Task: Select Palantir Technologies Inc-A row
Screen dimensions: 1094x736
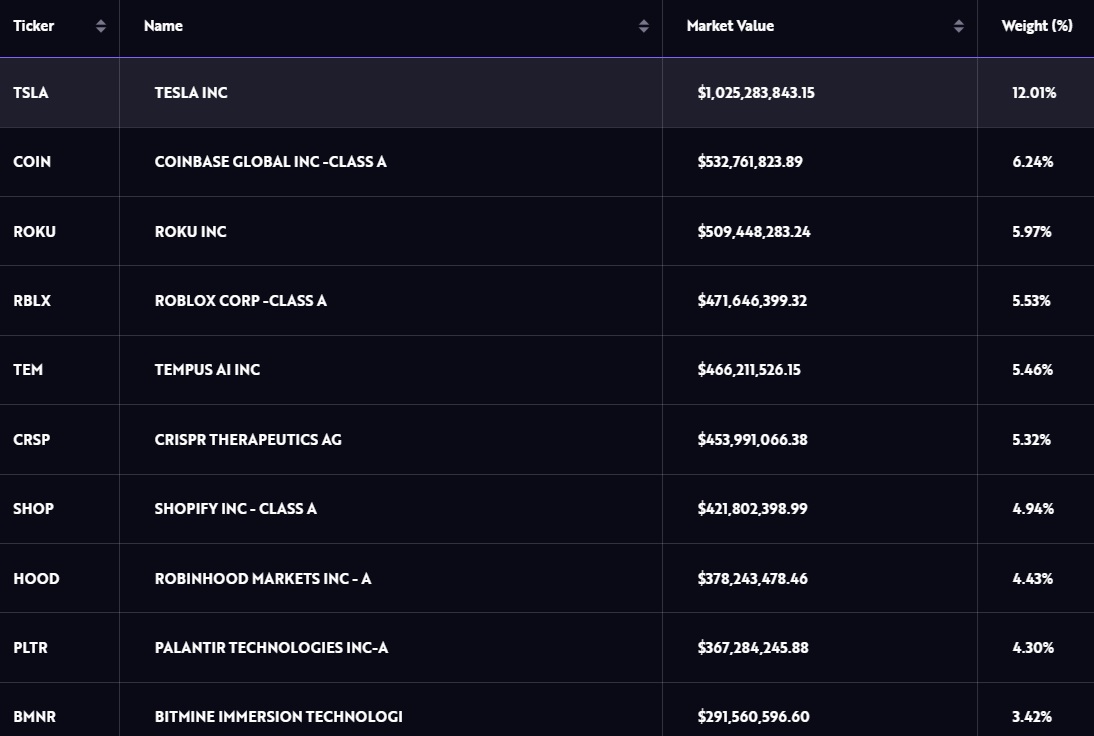Action: (547, 647)
